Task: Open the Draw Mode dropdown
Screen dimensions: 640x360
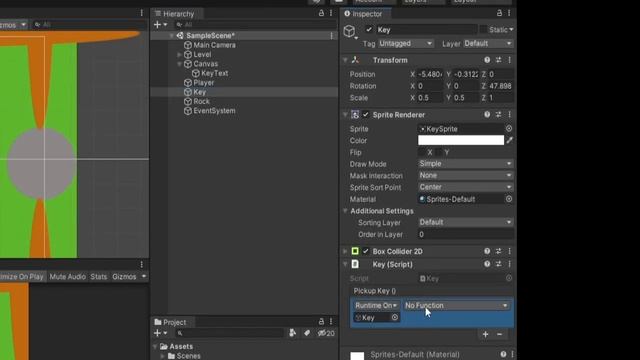Action: (x=466, y=164)
